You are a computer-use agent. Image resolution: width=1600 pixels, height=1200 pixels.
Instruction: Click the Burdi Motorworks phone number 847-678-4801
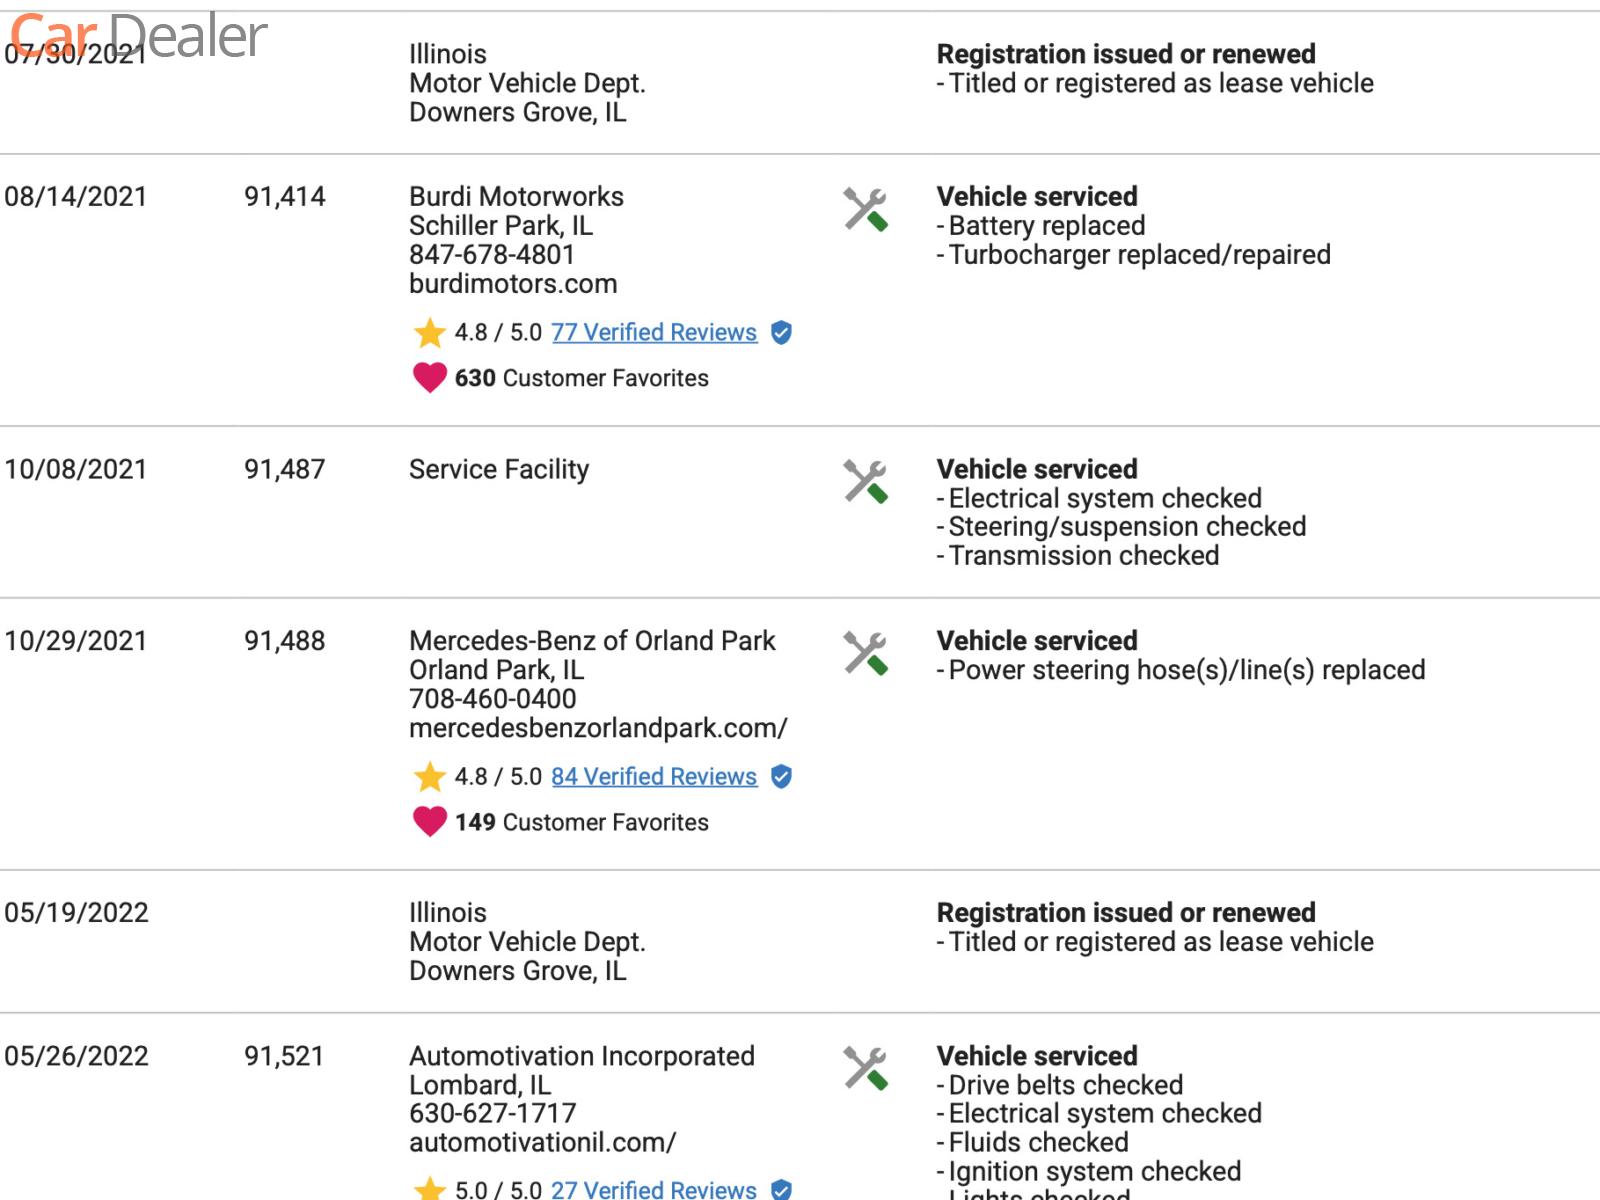click(492, 255)
